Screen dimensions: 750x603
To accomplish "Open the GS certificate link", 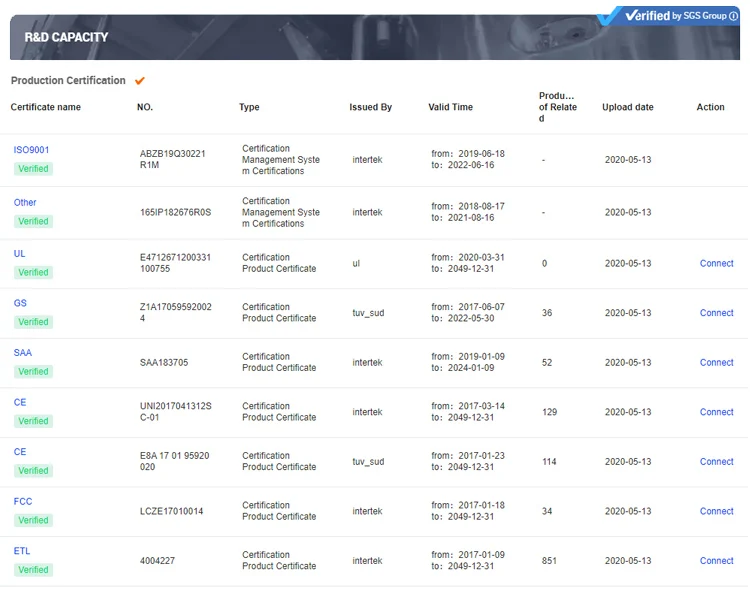I will coord(20,303).
